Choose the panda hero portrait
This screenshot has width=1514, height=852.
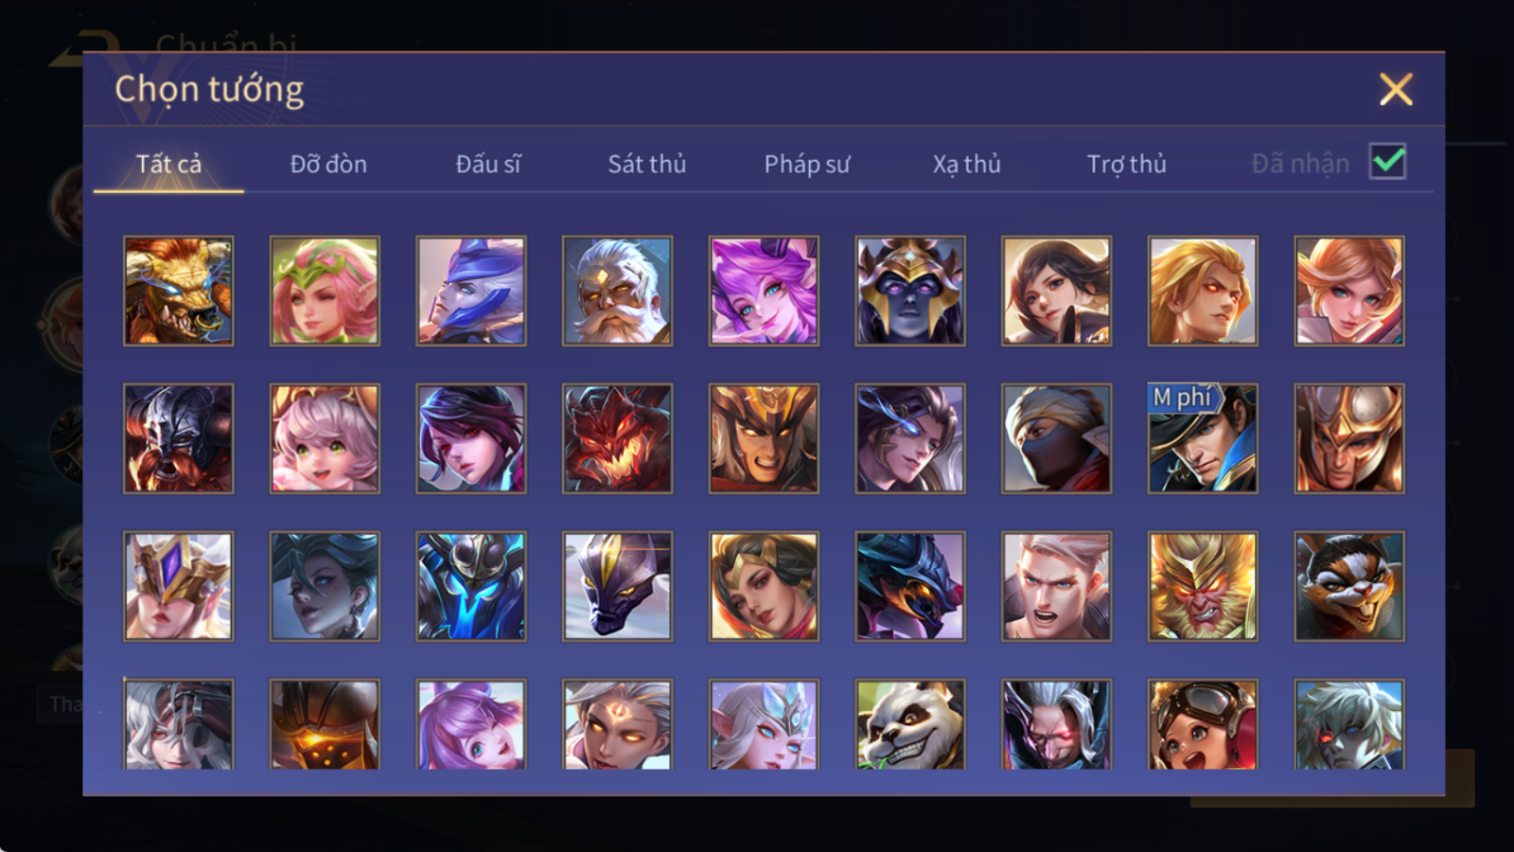coord(910,724)
